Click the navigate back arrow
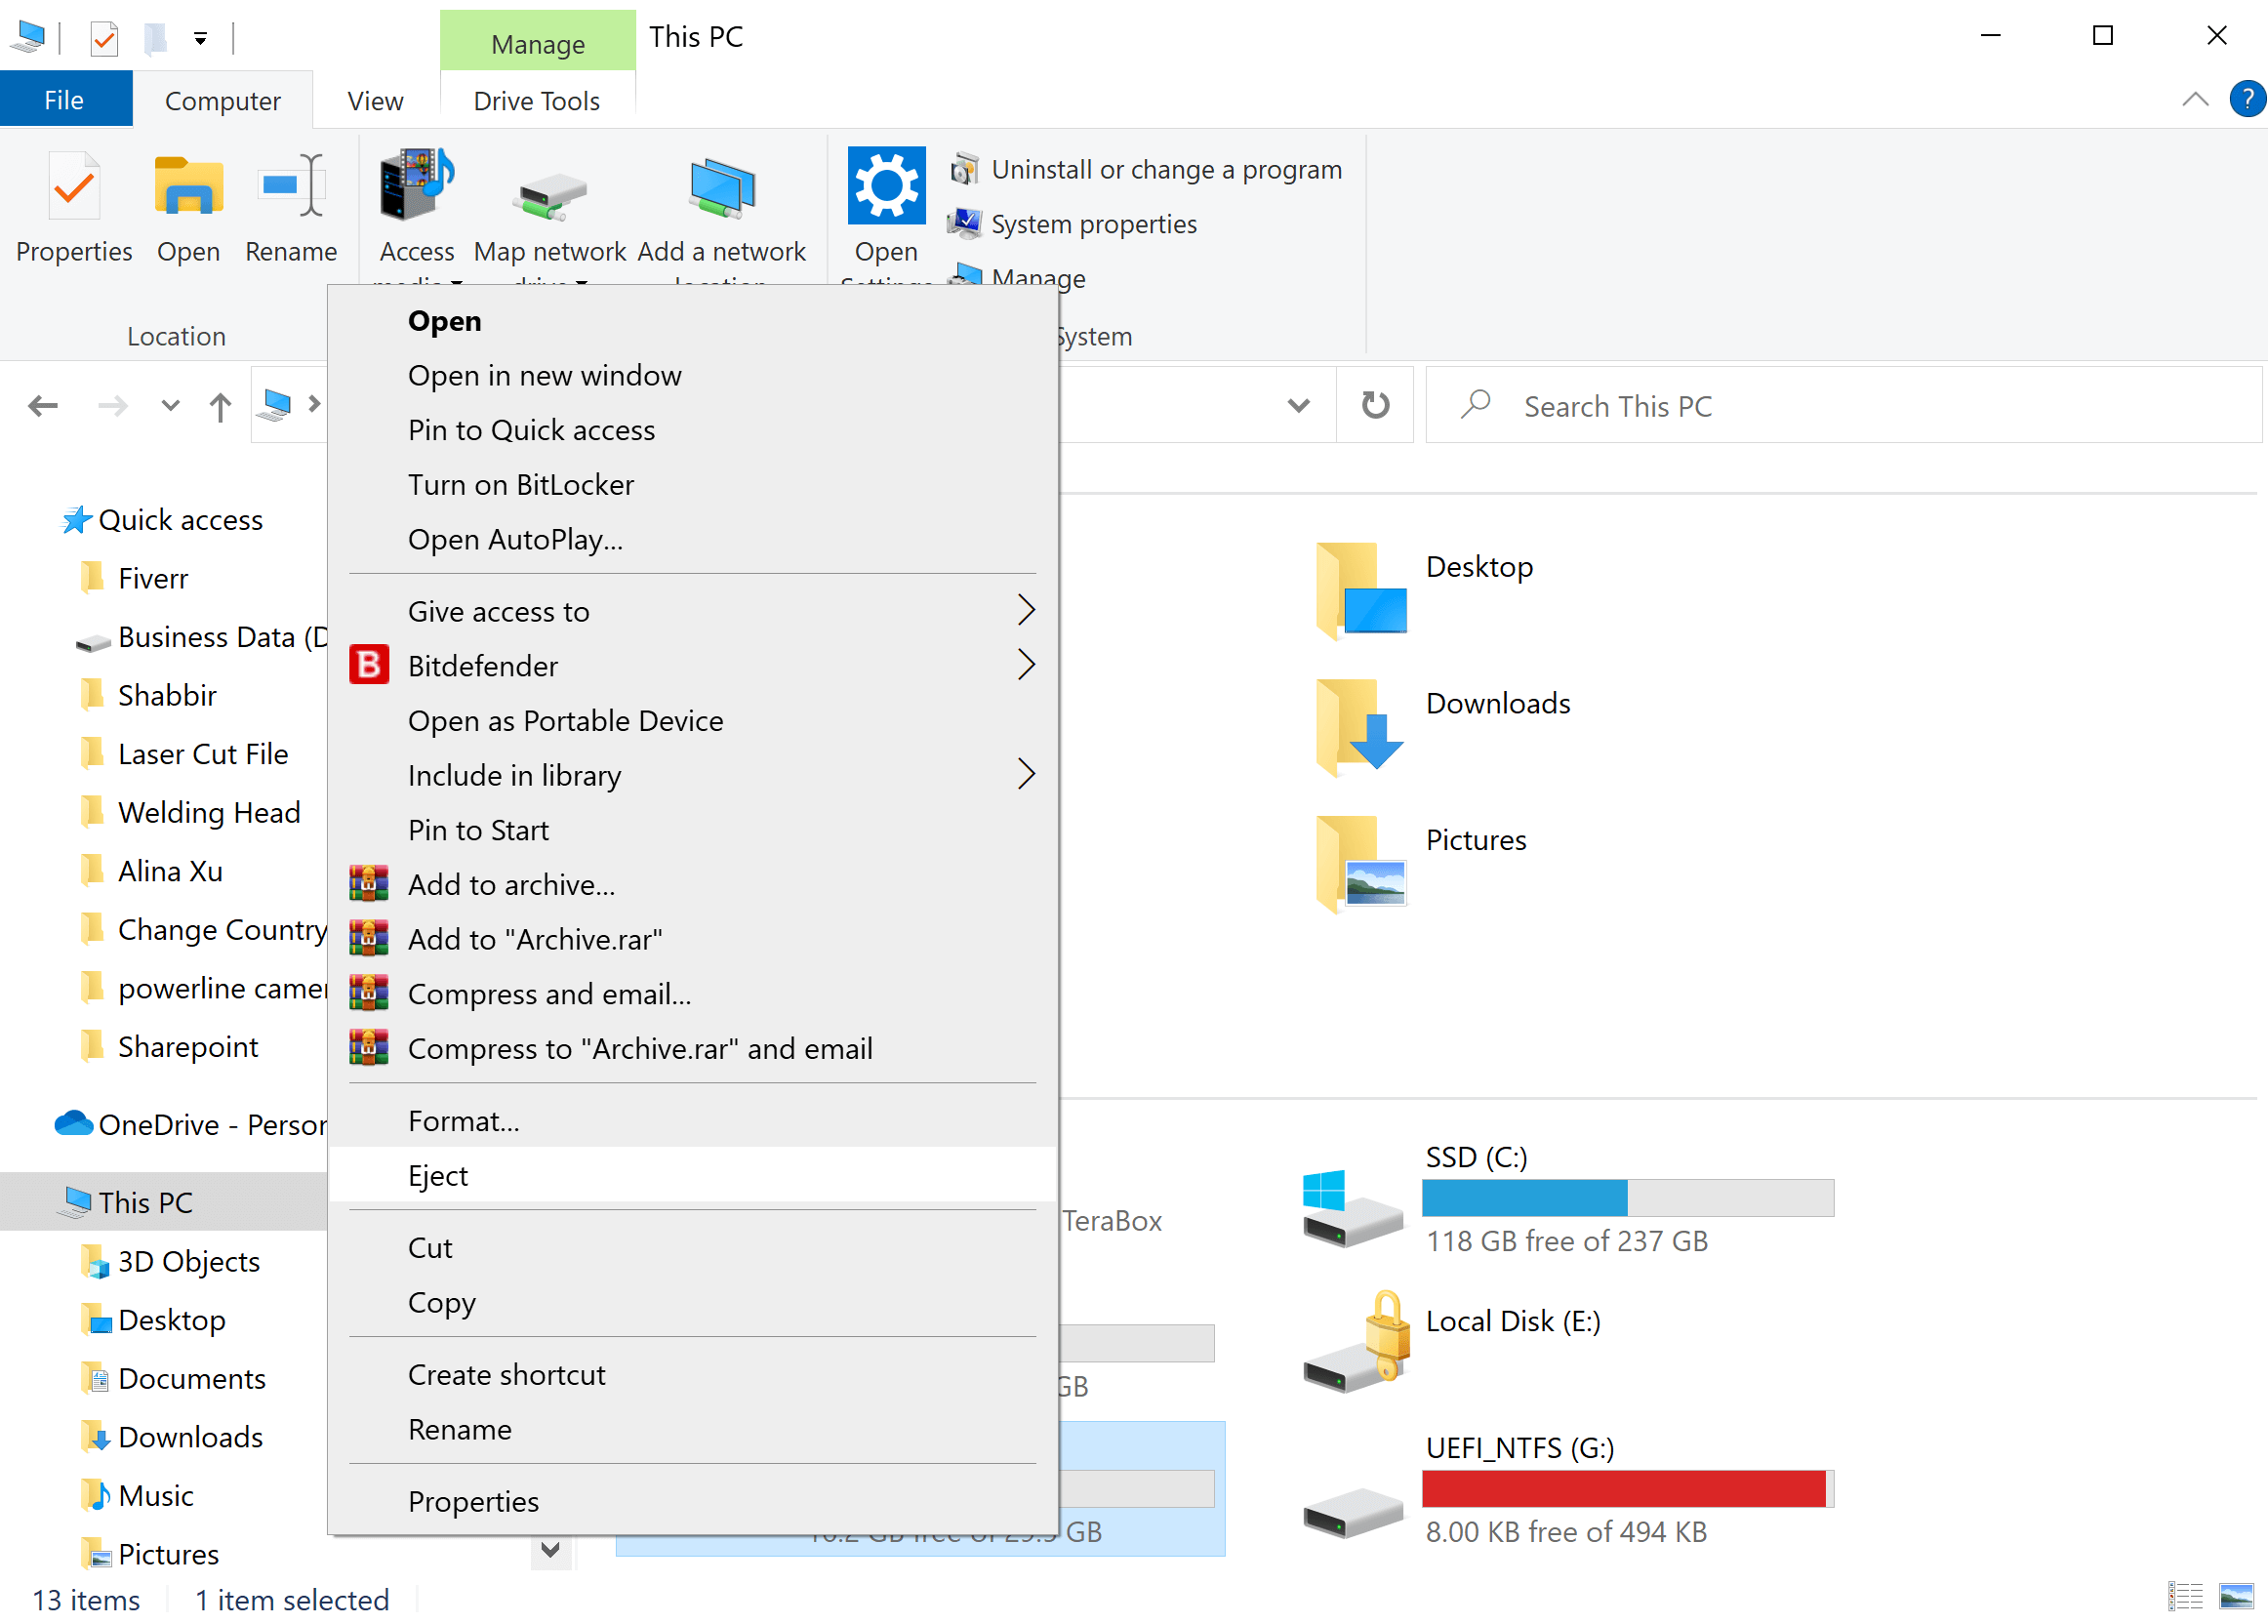 coord(43,405)
